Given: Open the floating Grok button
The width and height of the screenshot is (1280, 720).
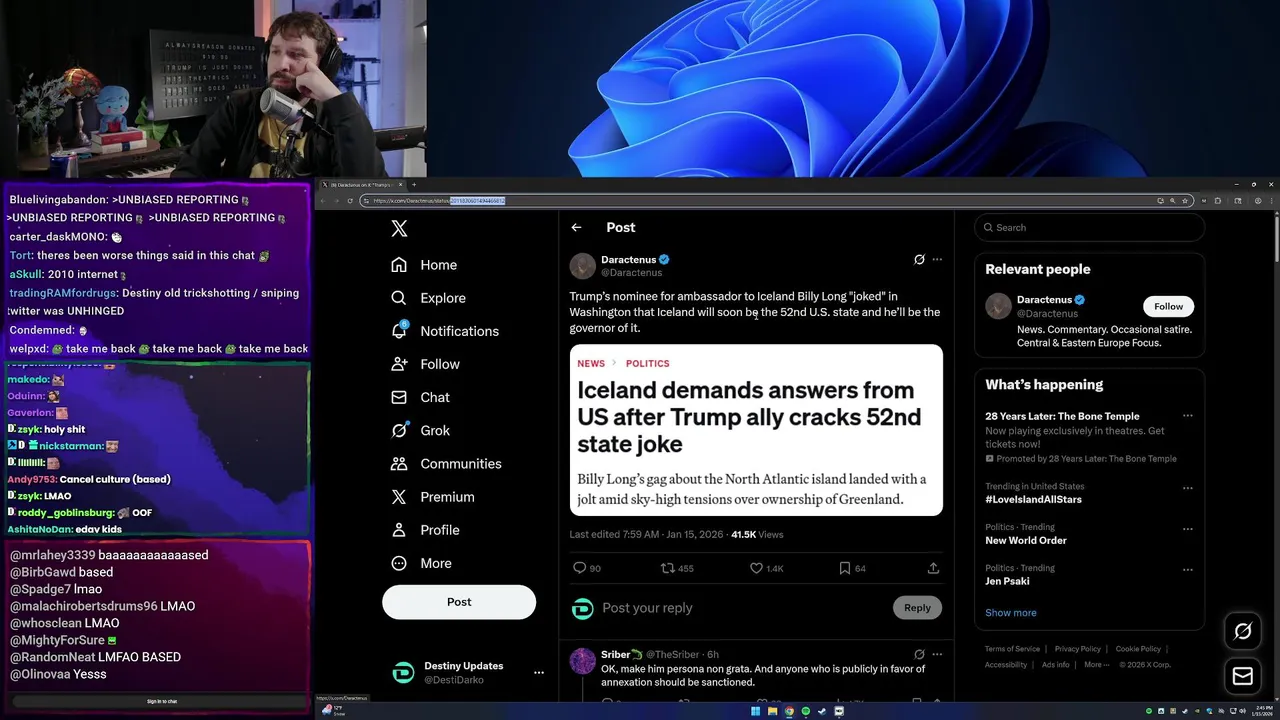Looking at the screenshot, I should click(1243, 631).
